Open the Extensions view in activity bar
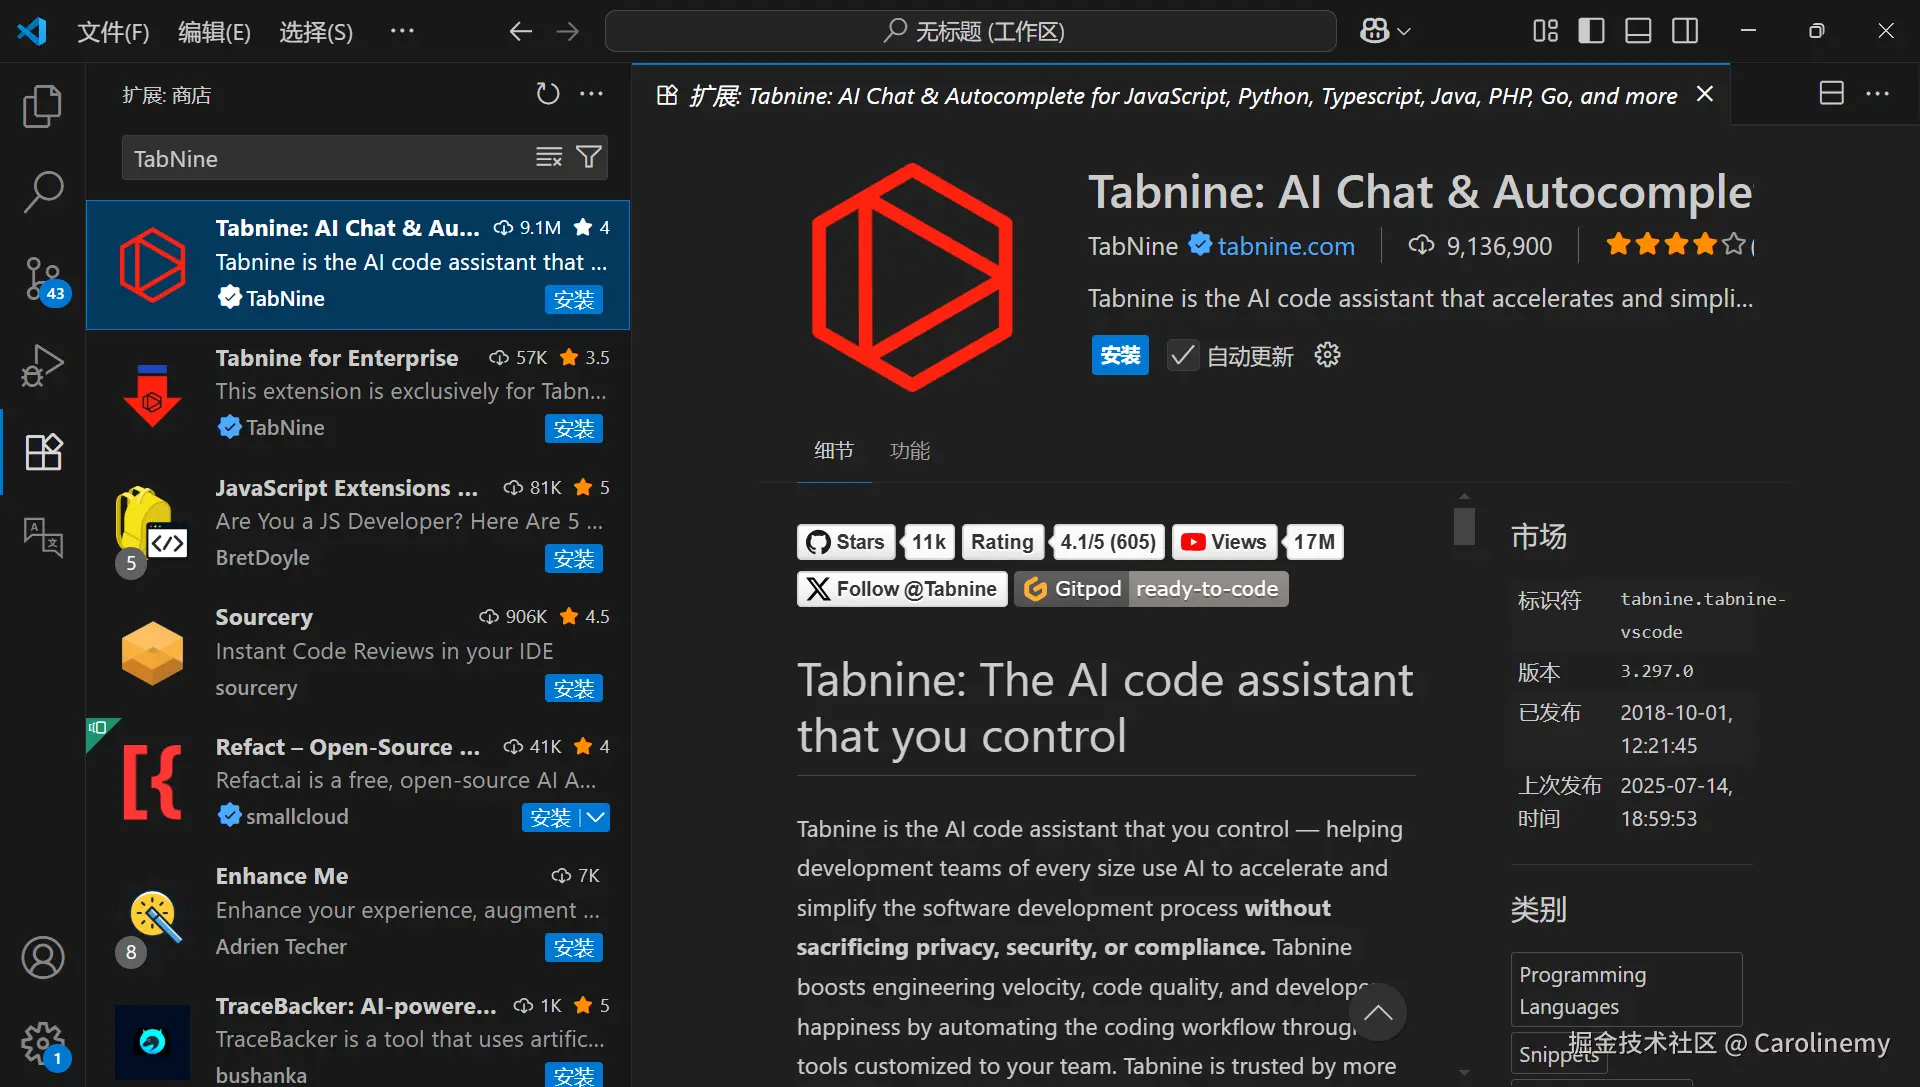 coord(44,452)
